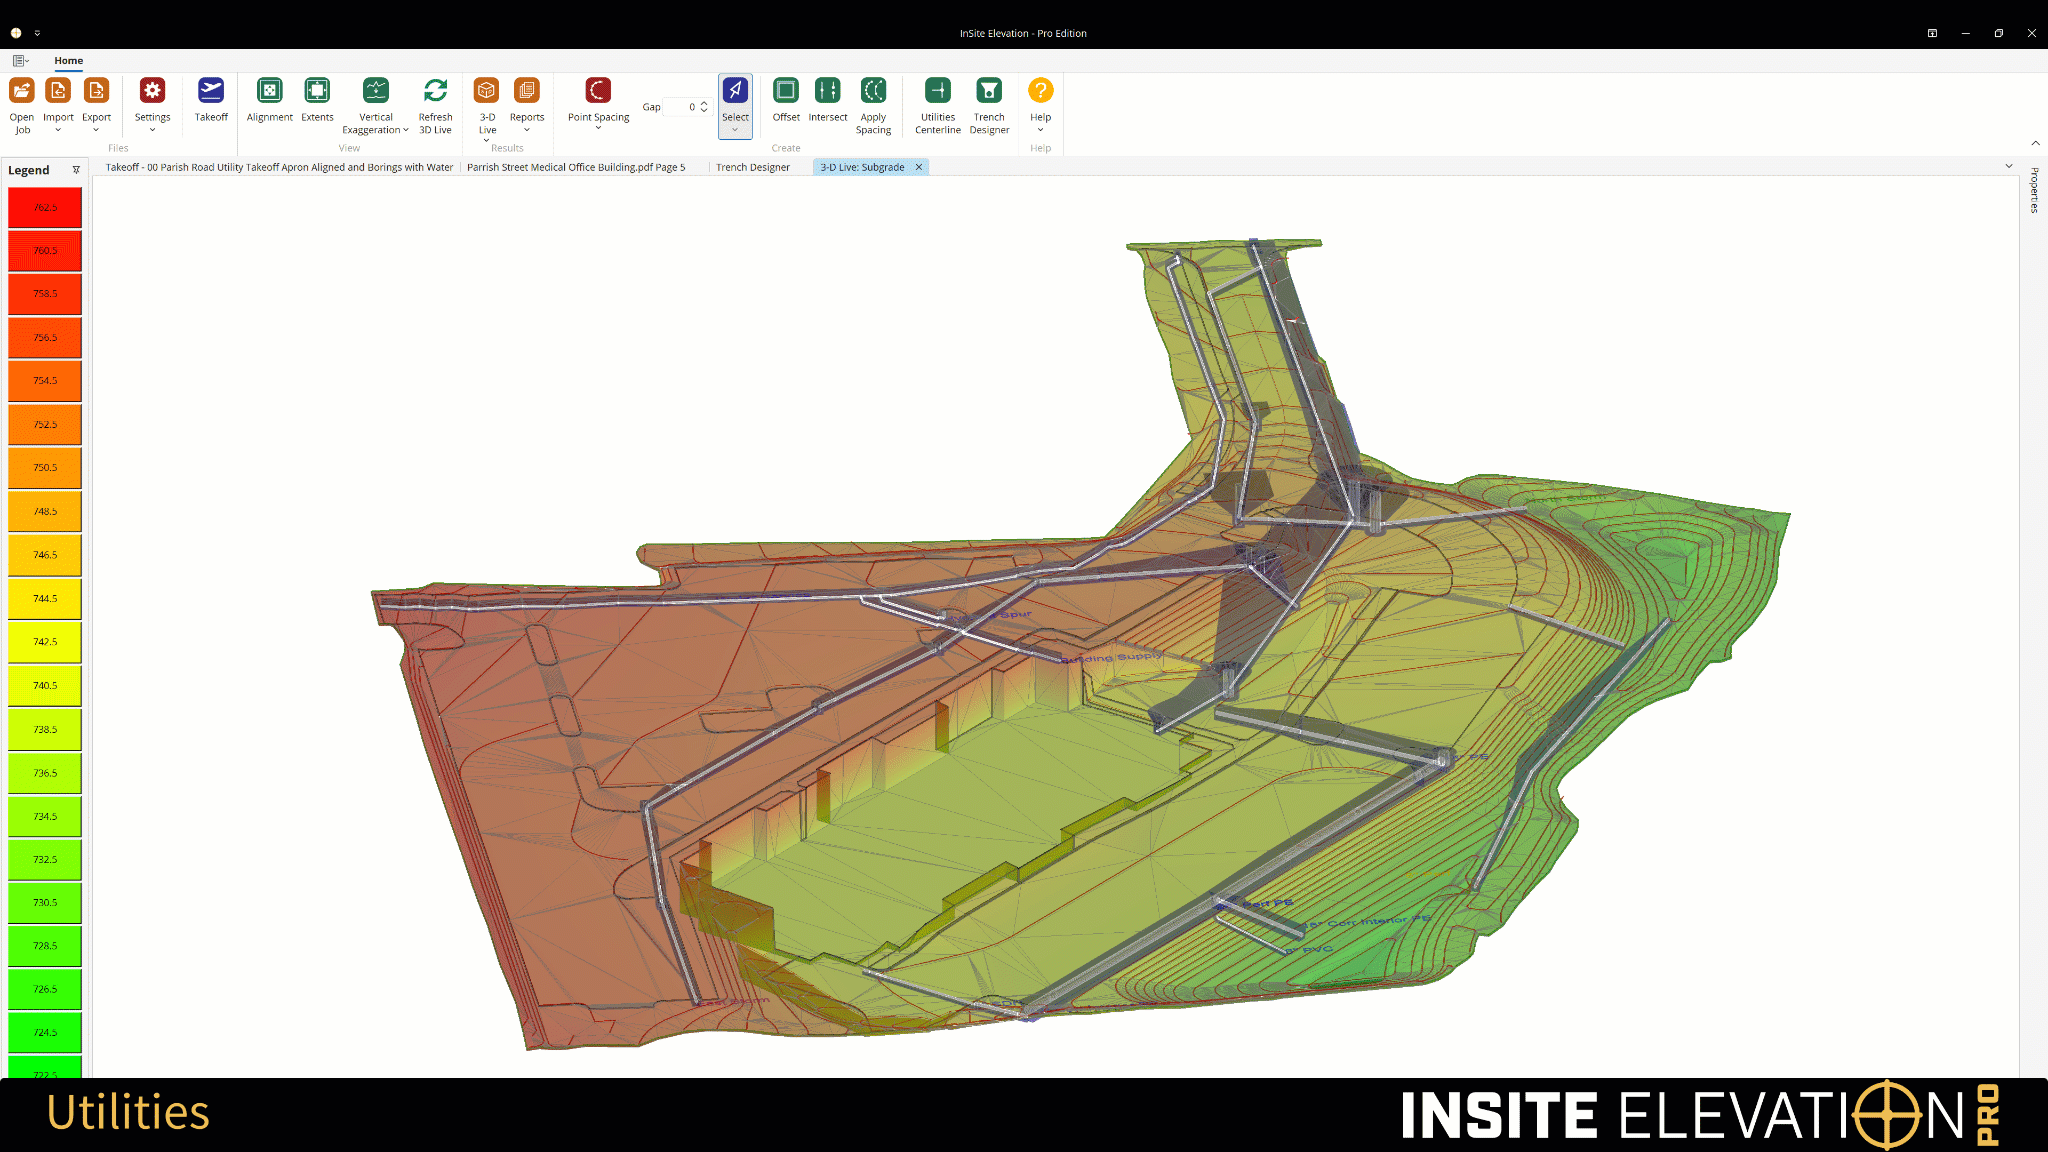Click the Utilities Centerline icon
The width and height of the screenshot is (2048, 1152).
[938, 91]
